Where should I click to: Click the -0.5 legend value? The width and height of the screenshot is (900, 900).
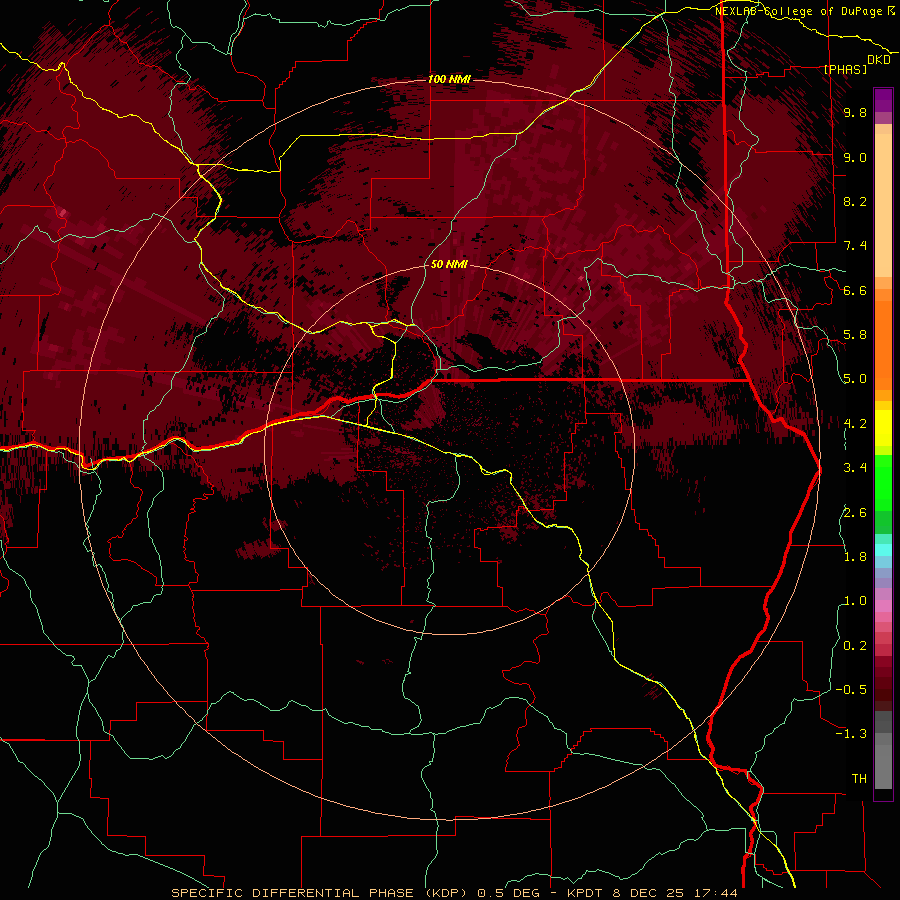[x=851, y=690]
